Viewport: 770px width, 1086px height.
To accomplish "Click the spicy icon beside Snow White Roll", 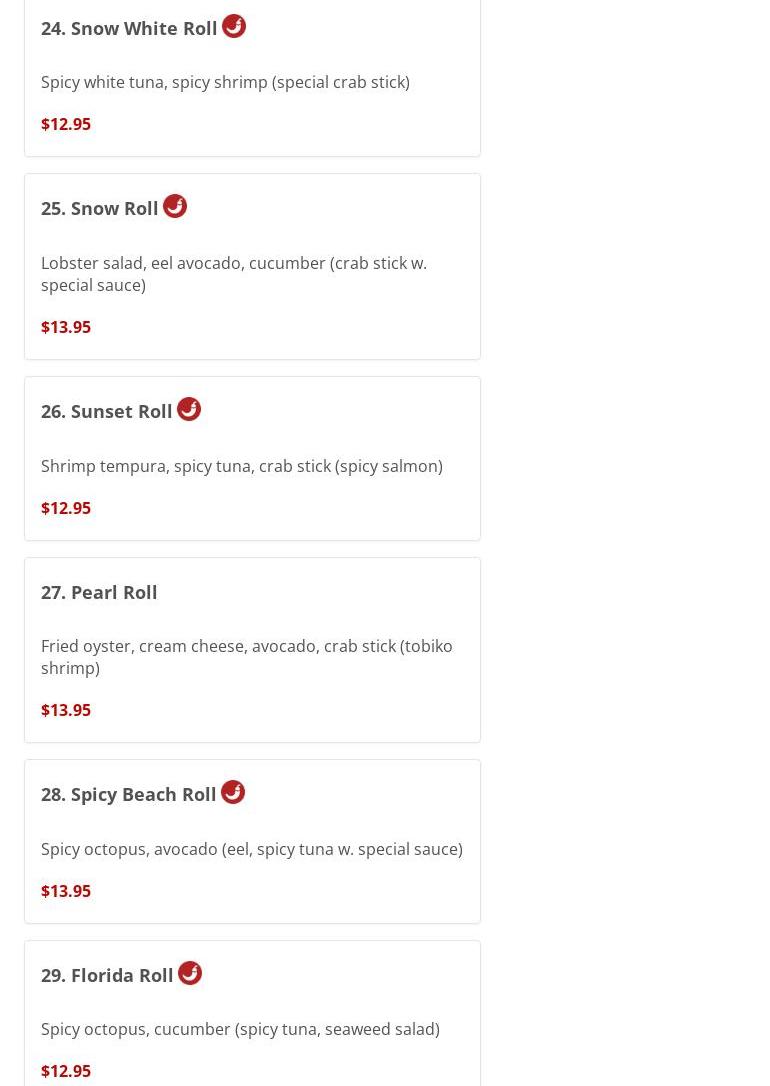I will pyautogui.click(x=233, y=26).
